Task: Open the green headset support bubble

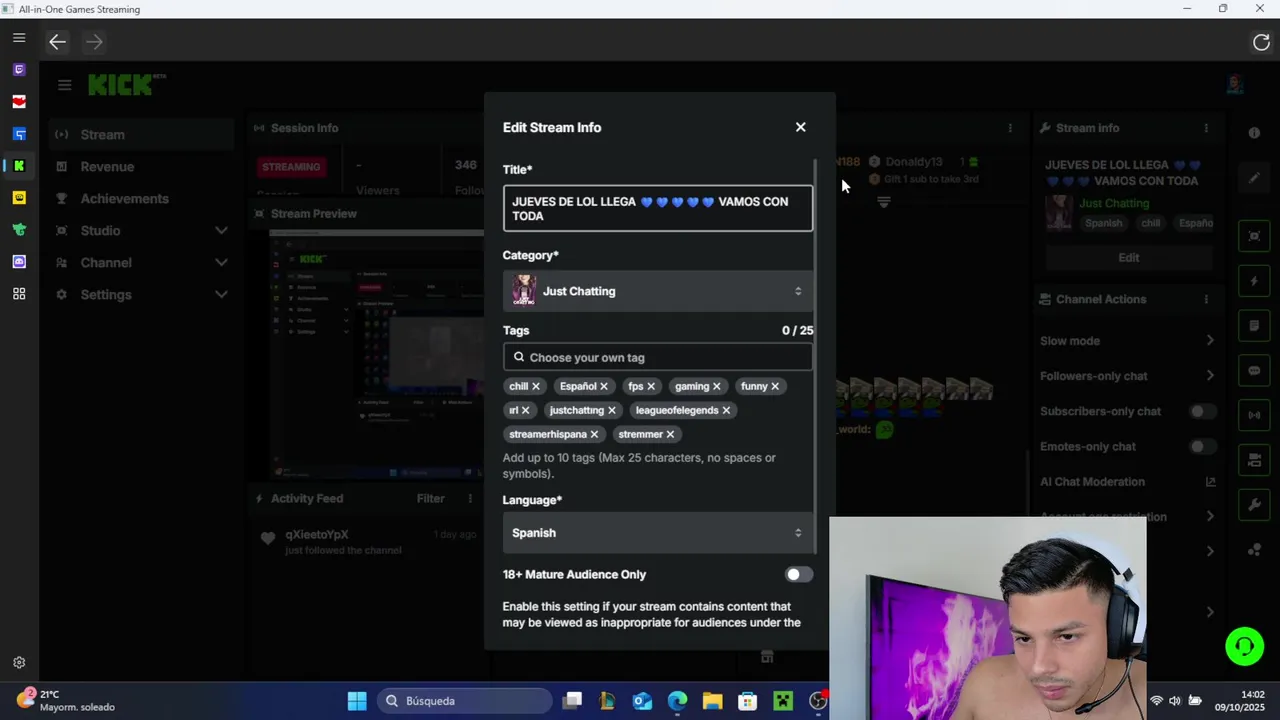Action: click(x=1245, y=646)
